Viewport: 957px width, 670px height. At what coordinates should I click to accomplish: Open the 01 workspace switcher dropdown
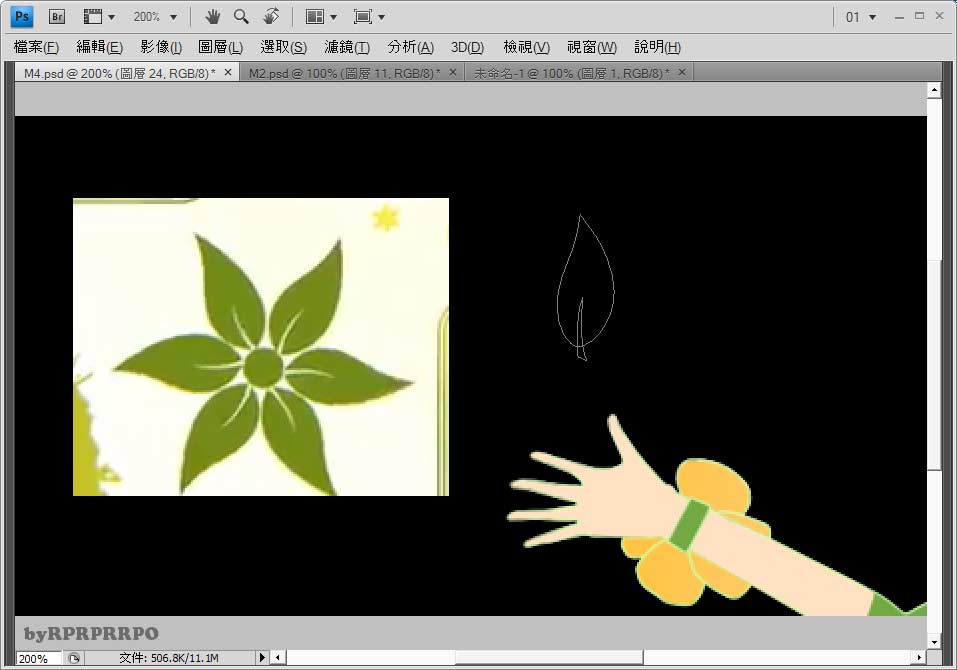point(861,17)
